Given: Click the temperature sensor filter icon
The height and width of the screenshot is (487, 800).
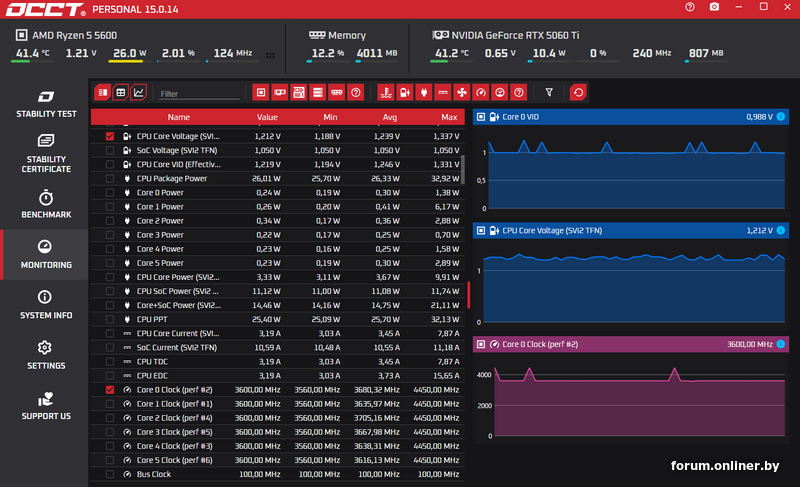Looking at the screenshot, I should [x=386, y=93].
